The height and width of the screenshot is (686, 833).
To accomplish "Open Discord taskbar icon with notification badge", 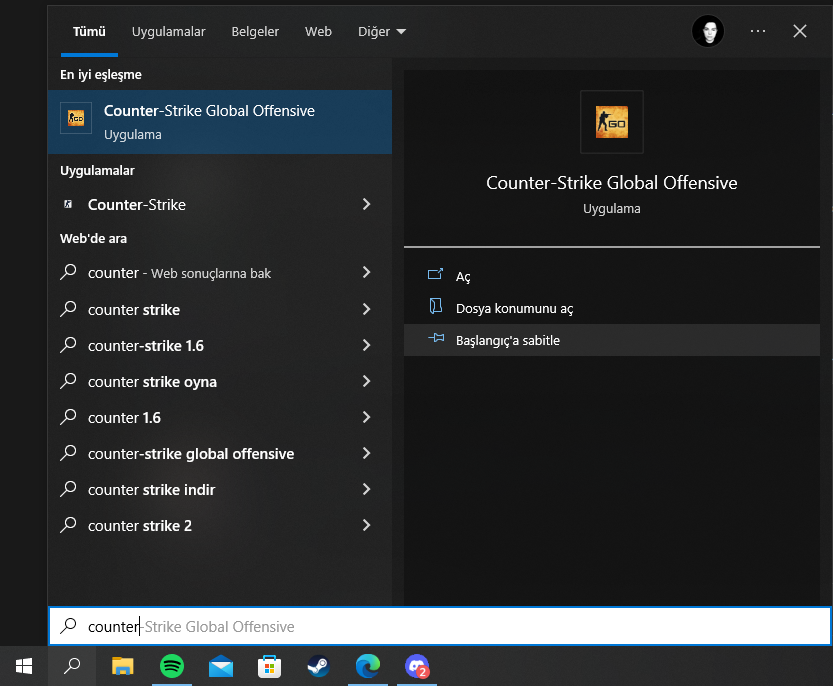I will [x=417, y=666].
